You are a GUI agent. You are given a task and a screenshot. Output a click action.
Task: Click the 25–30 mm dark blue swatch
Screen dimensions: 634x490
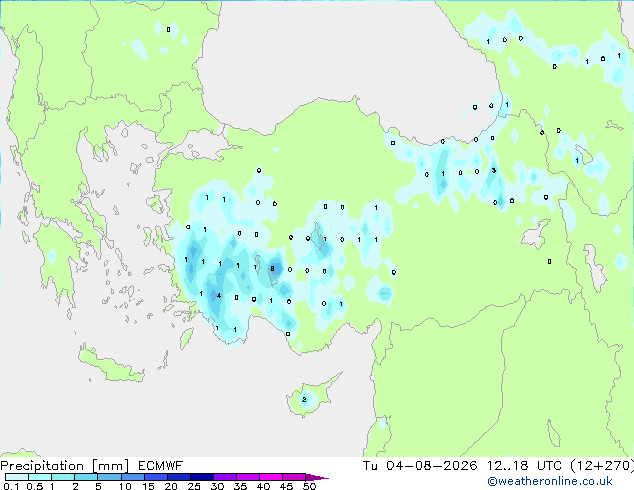click(201, 477)
